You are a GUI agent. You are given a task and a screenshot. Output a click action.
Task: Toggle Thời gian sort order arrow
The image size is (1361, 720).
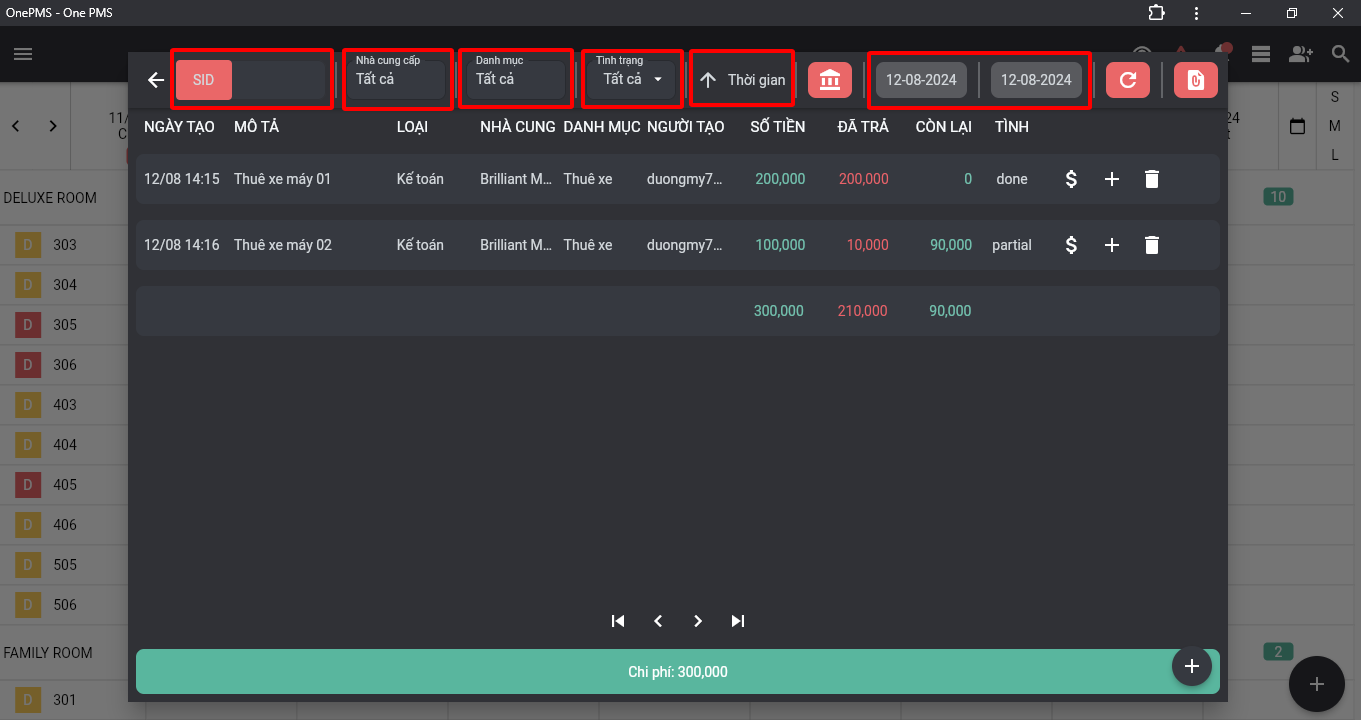coord(708,80)
